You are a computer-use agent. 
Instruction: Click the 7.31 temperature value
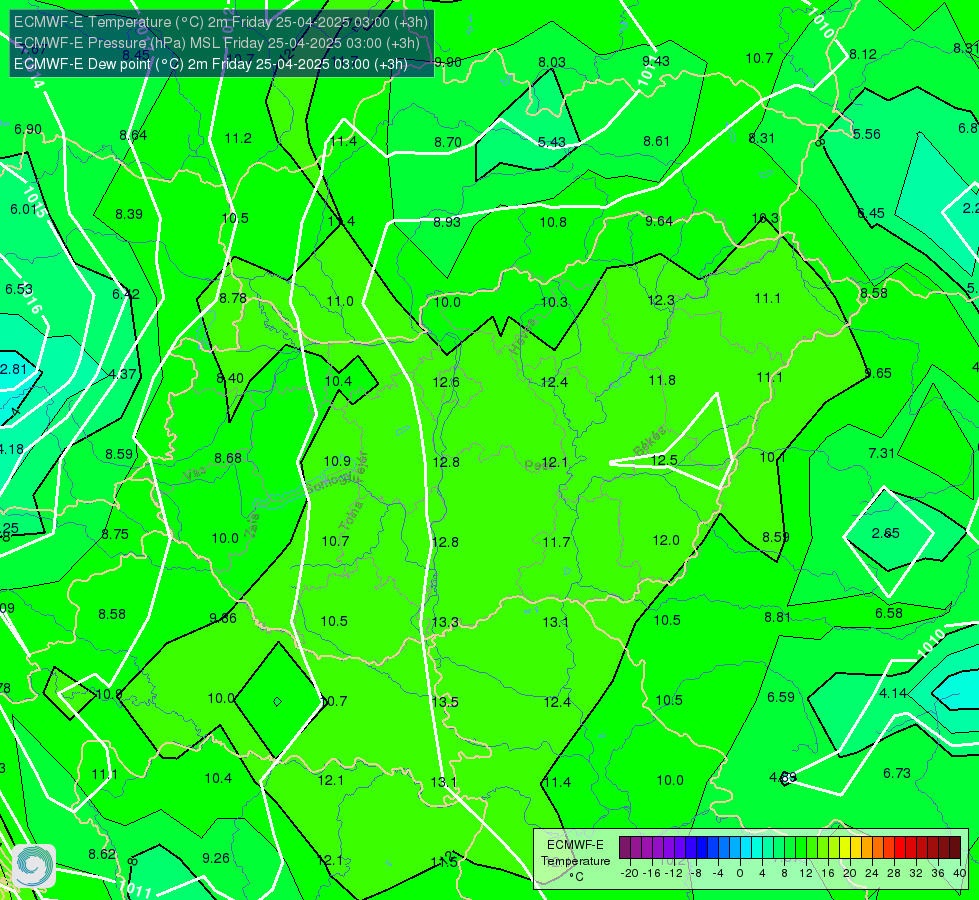(x=882, y=453)
